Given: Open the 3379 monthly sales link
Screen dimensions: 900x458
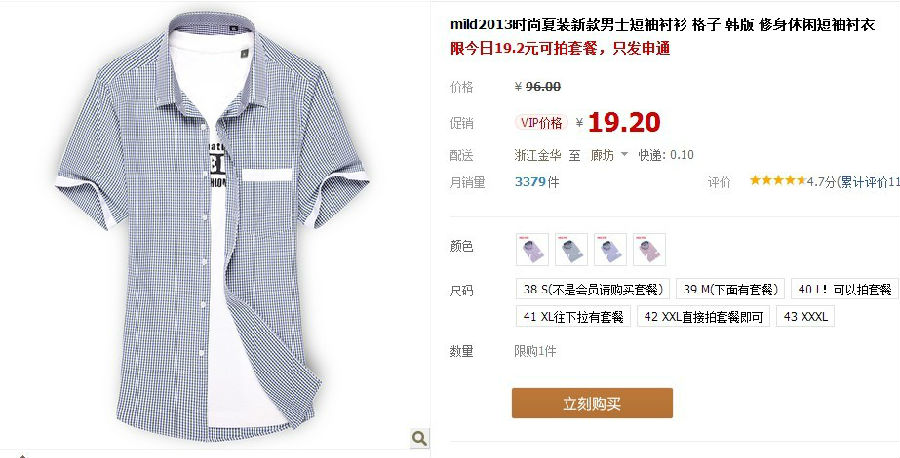Looking at the screenshot, I should pos(530,182).
